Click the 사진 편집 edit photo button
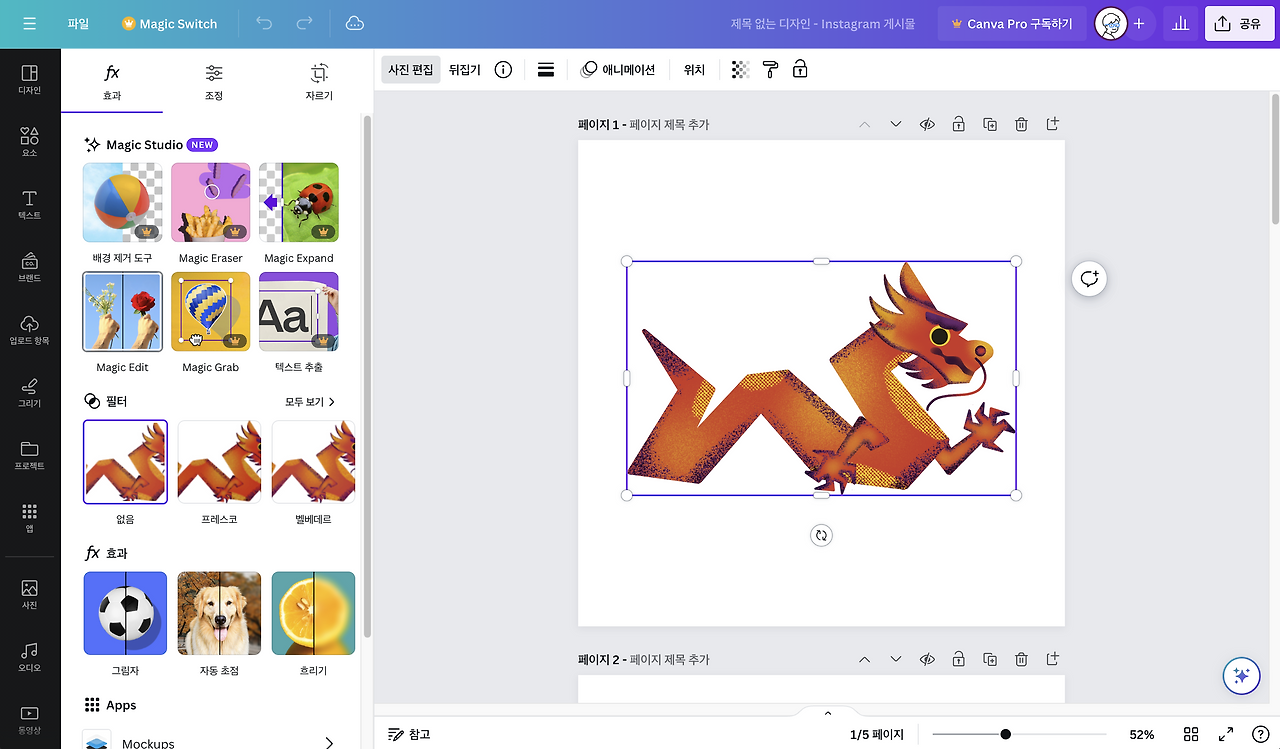 tap(411, 70)
